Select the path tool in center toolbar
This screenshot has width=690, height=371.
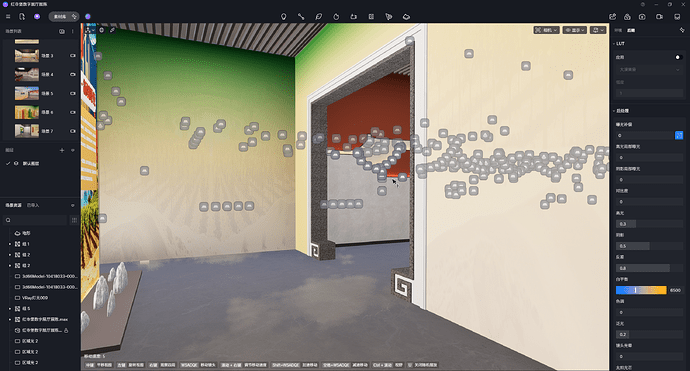point(301,17)
